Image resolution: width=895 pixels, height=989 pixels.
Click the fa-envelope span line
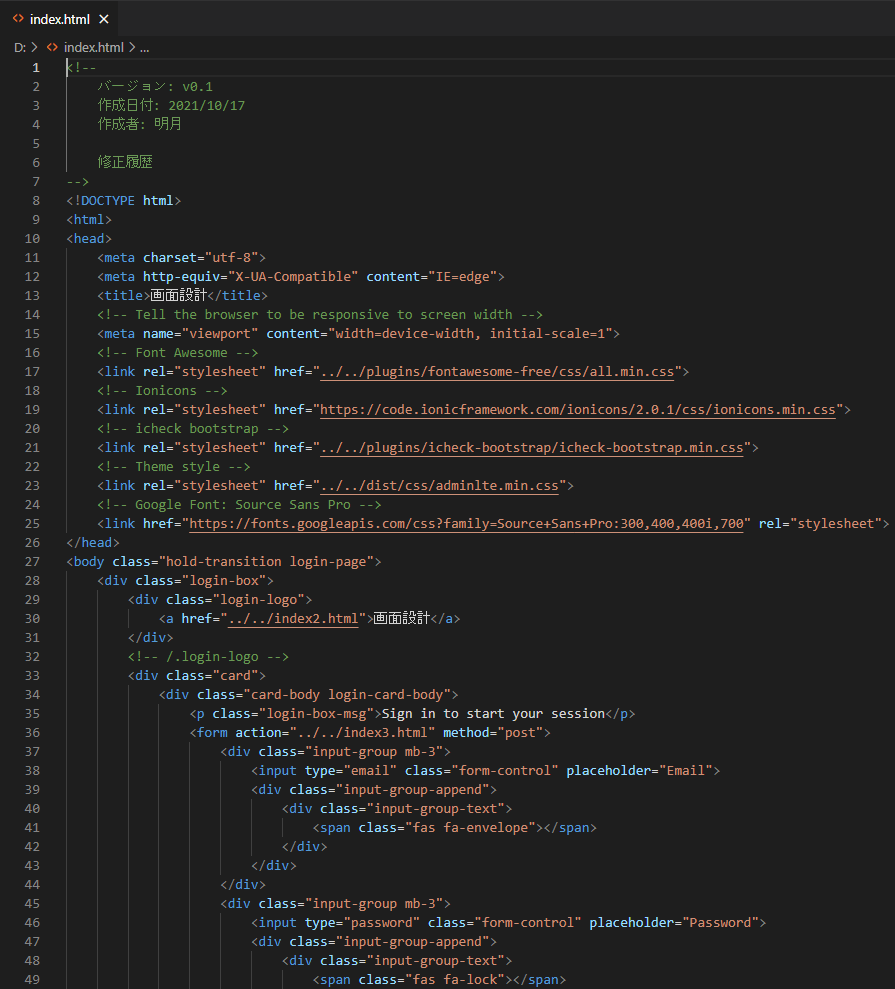coord(455,828)
